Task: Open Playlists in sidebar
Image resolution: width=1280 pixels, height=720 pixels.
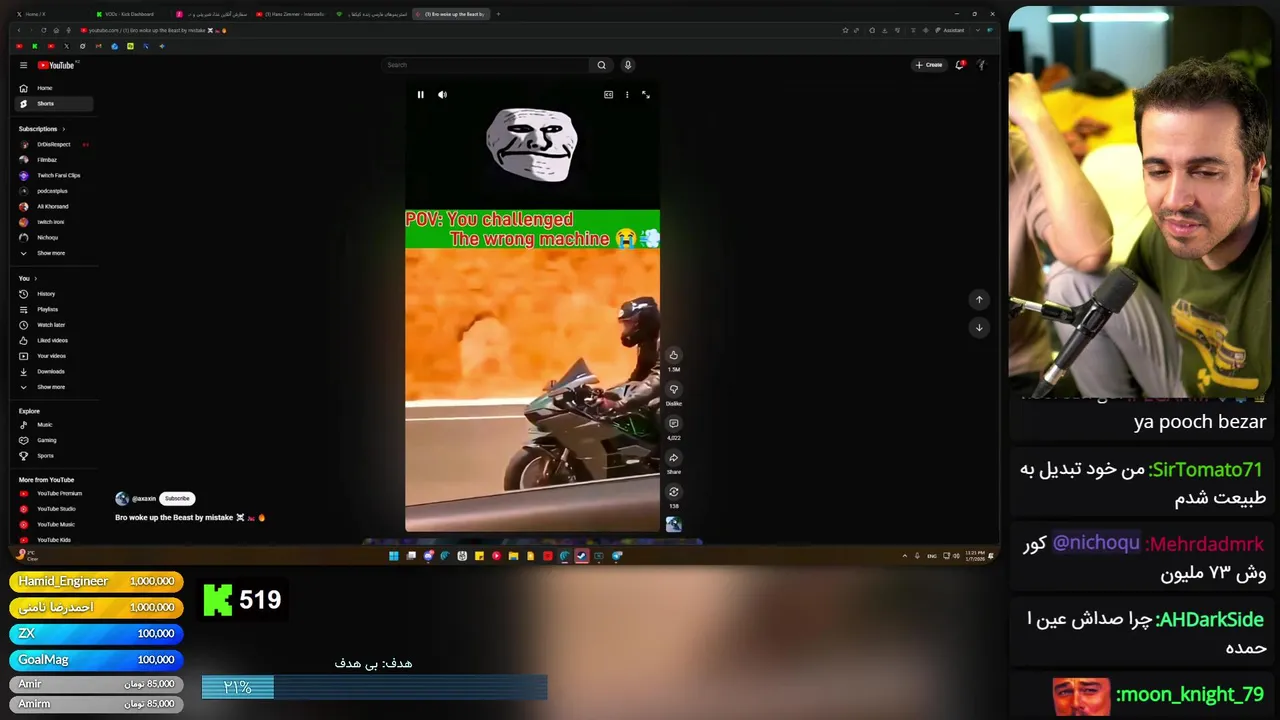Action: pos(55,309)
